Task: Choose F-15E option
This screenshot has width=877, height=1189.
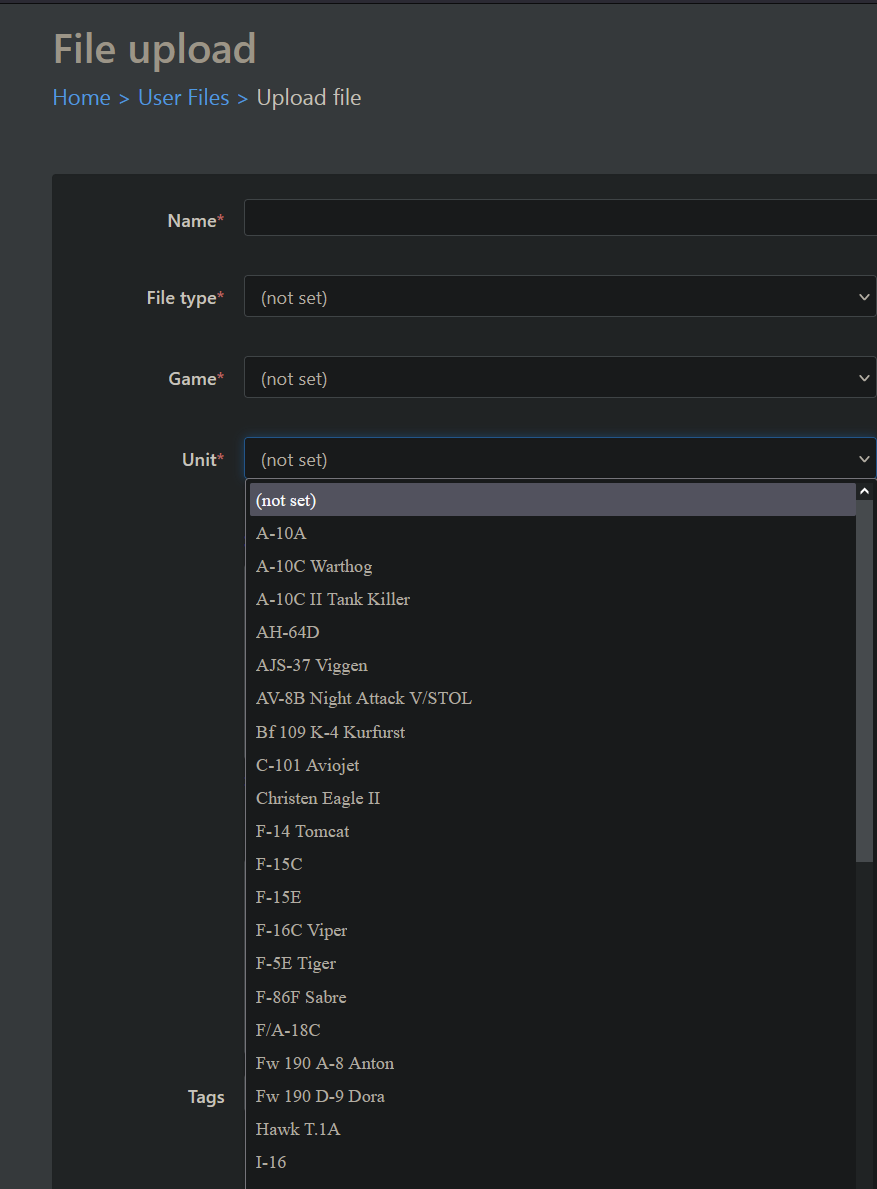Action: point(553,897)
